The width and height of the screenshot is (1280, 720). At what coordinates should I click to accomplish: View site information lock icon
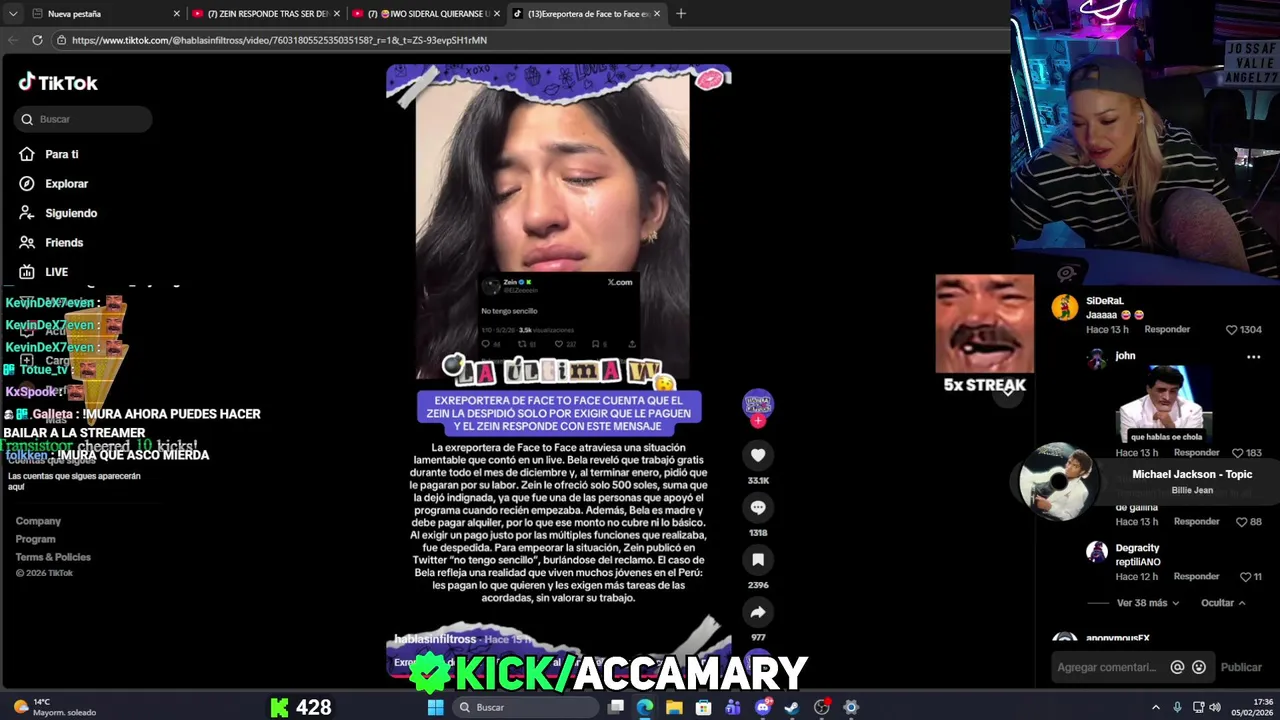[61, 40]
